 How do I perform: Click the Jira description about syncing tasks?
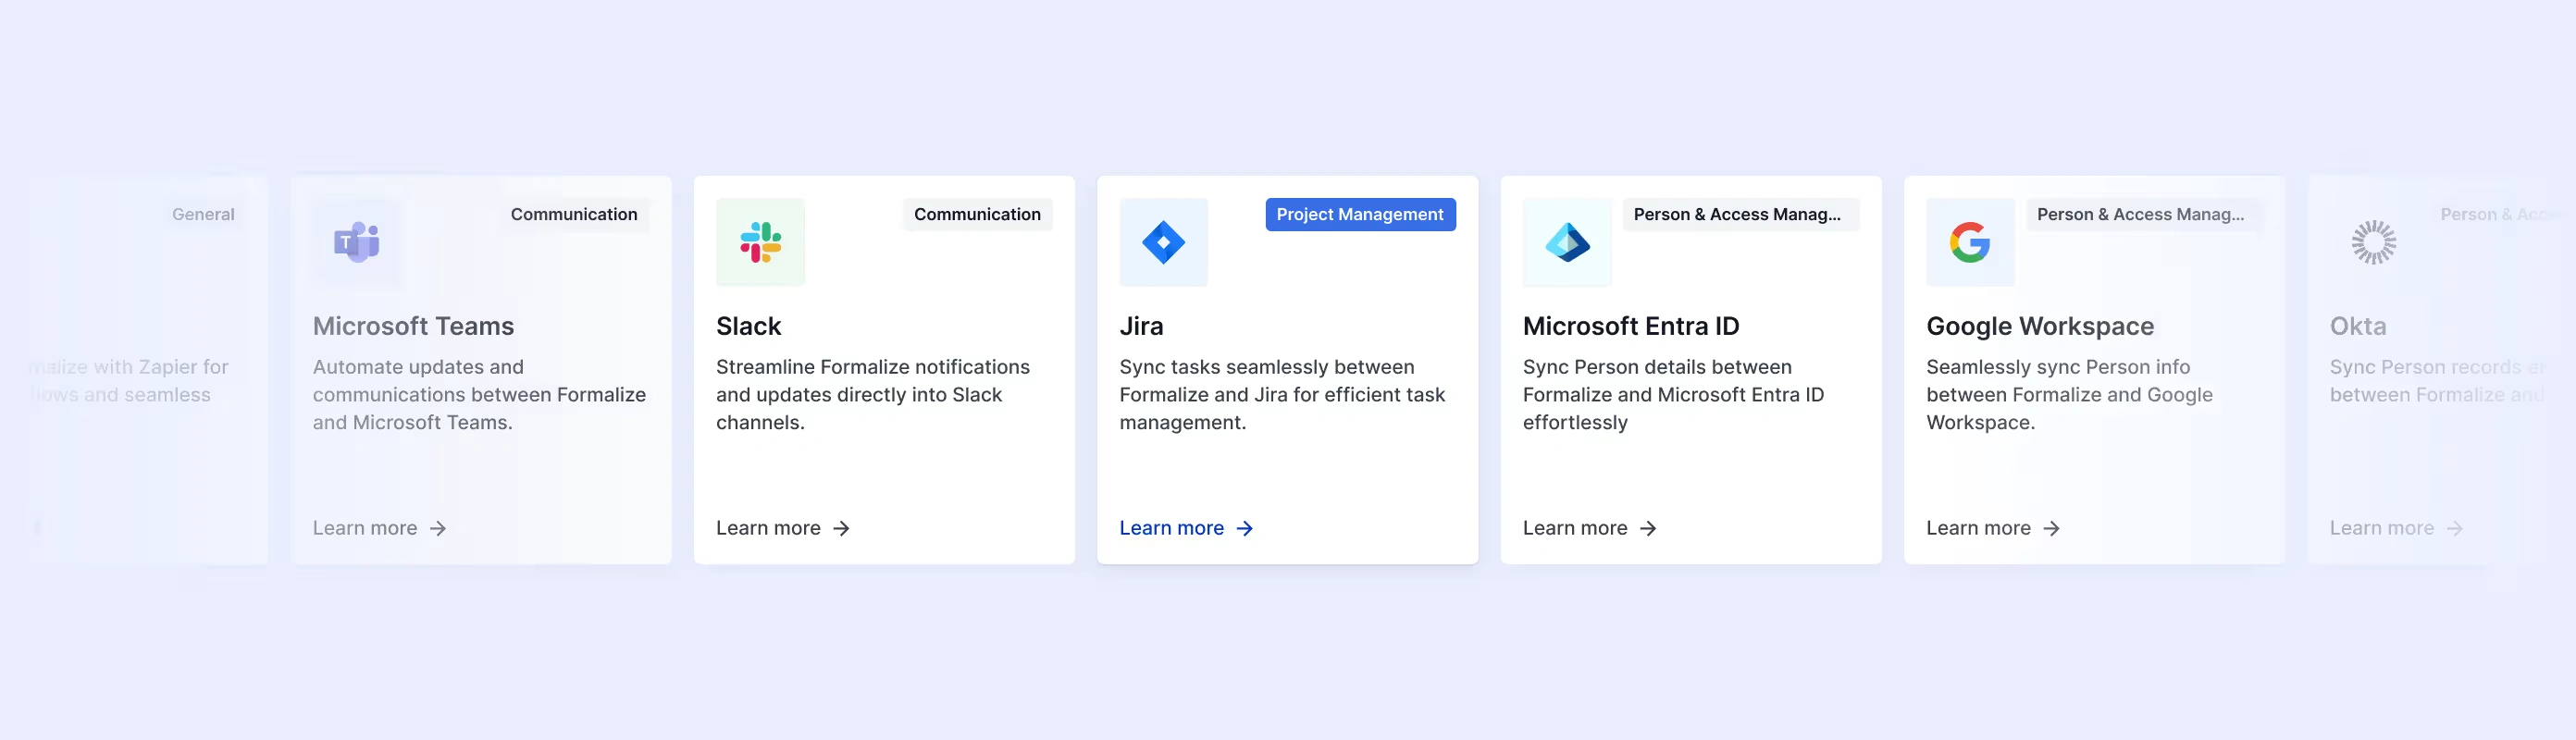coord(1282,395)
